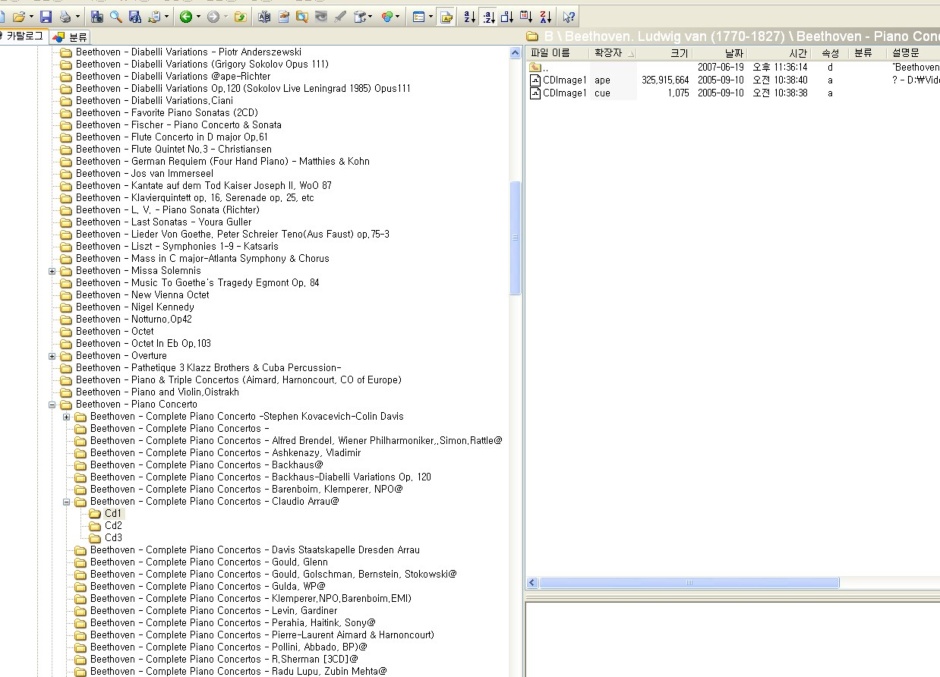Sort by the 크기 column header

(665, 53)
